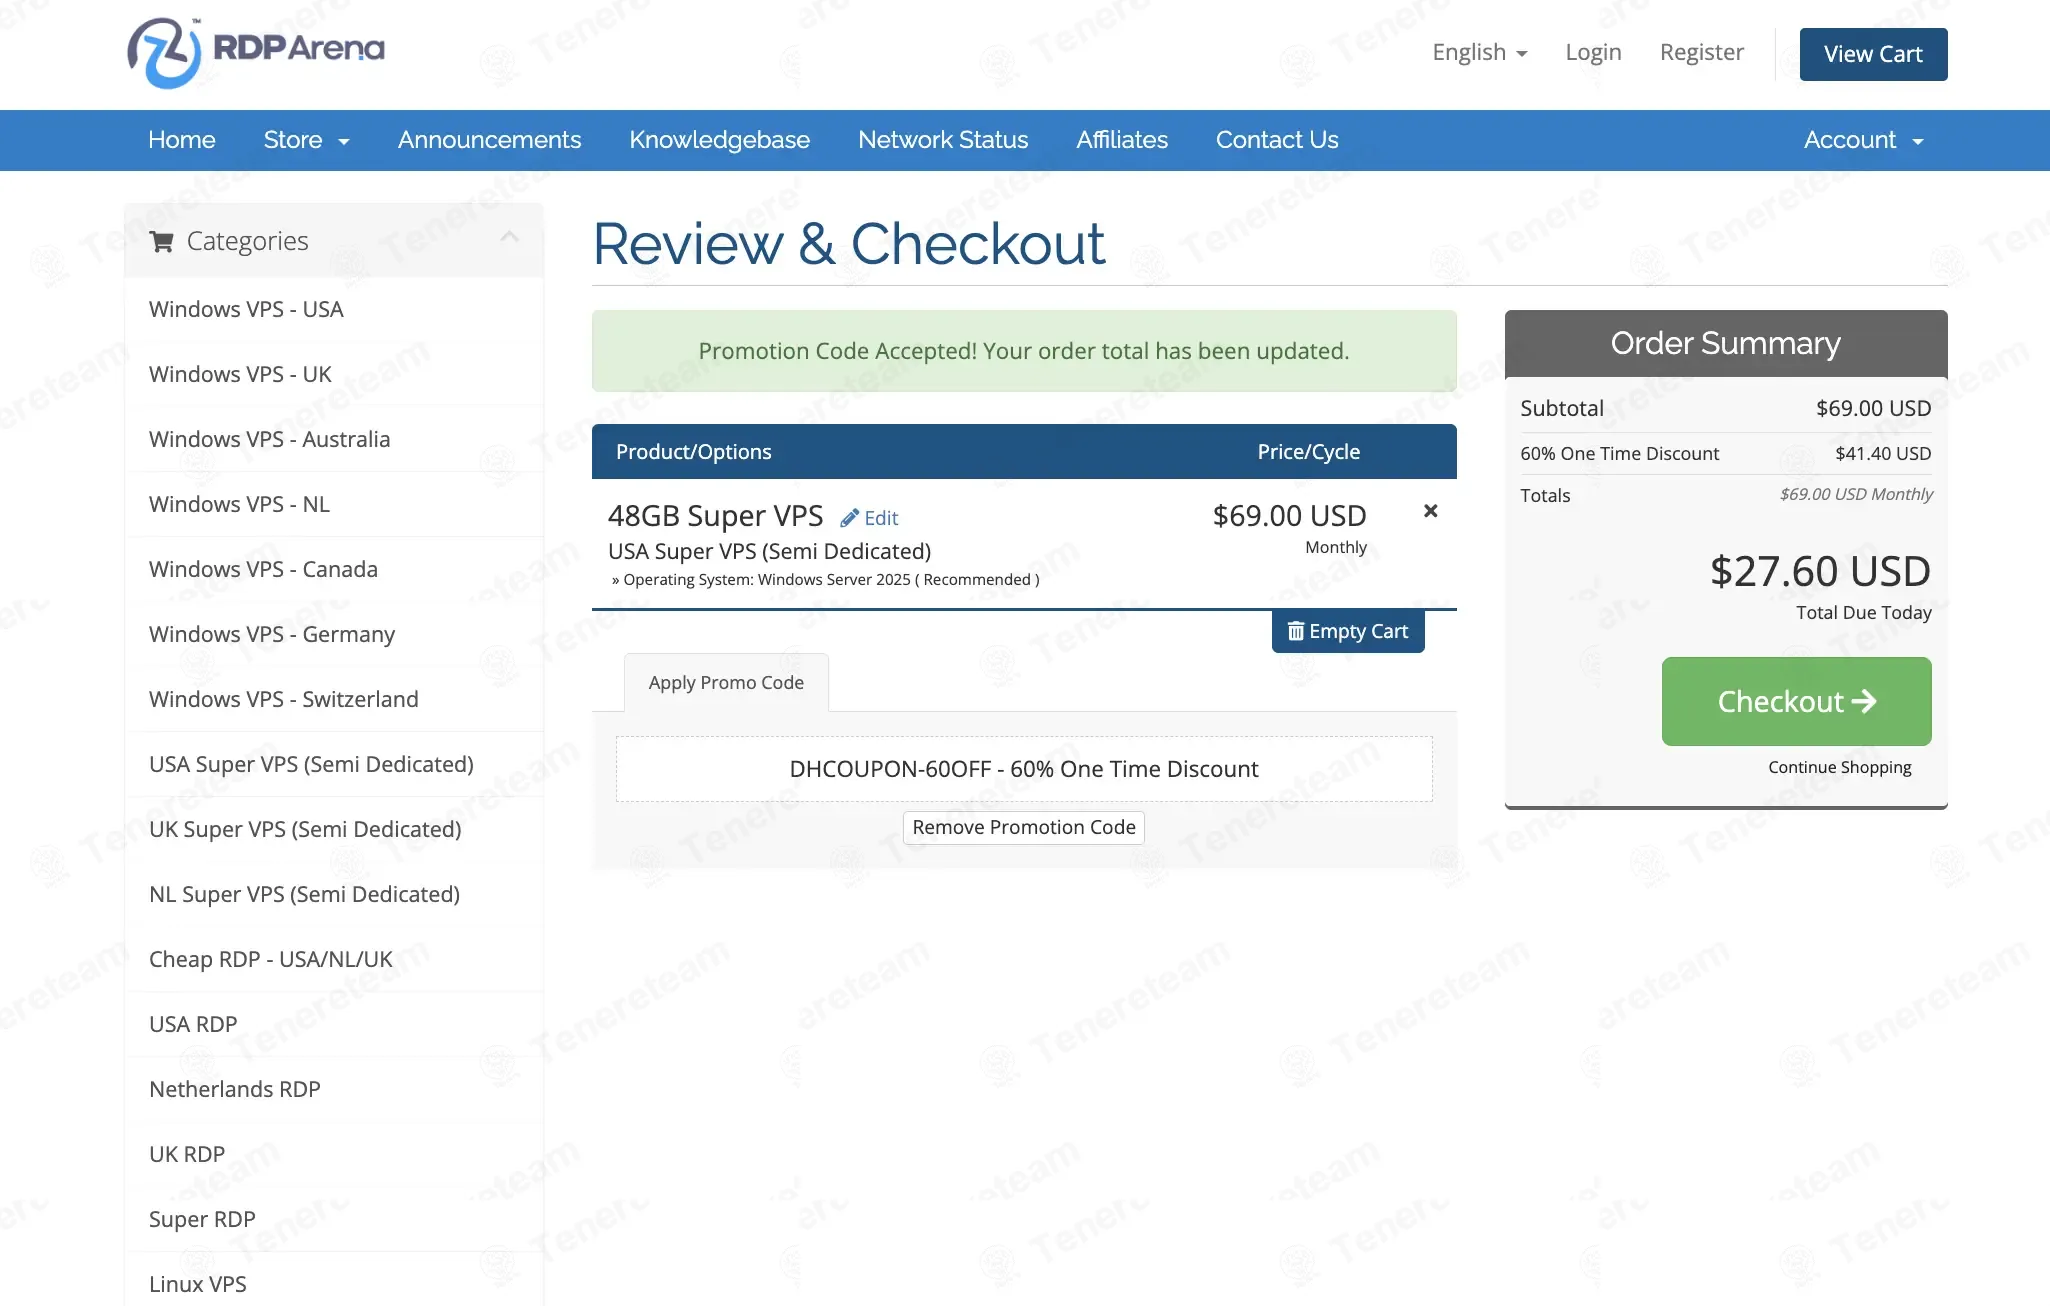The width and height of the screenshot is (2050, 1306).
Task: Remove 48GB Super VPS with the X icon
Action: (1430, 511)
